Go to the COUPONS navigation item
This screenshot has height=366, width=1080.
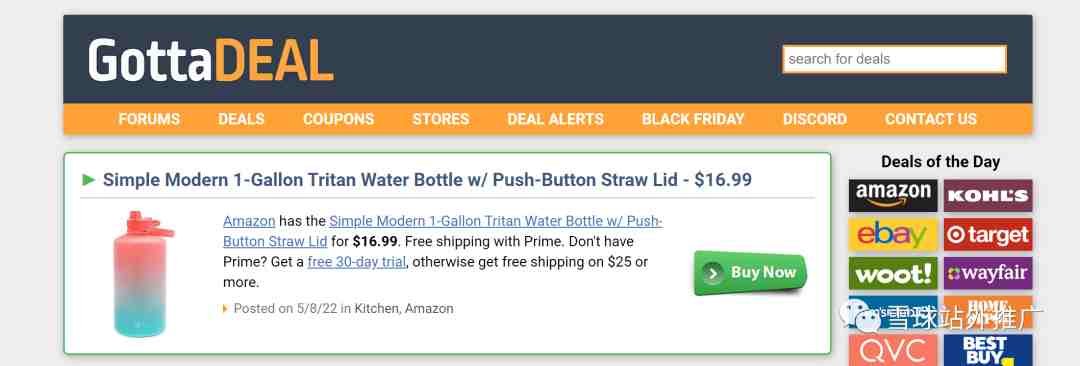tap(338, 119)
